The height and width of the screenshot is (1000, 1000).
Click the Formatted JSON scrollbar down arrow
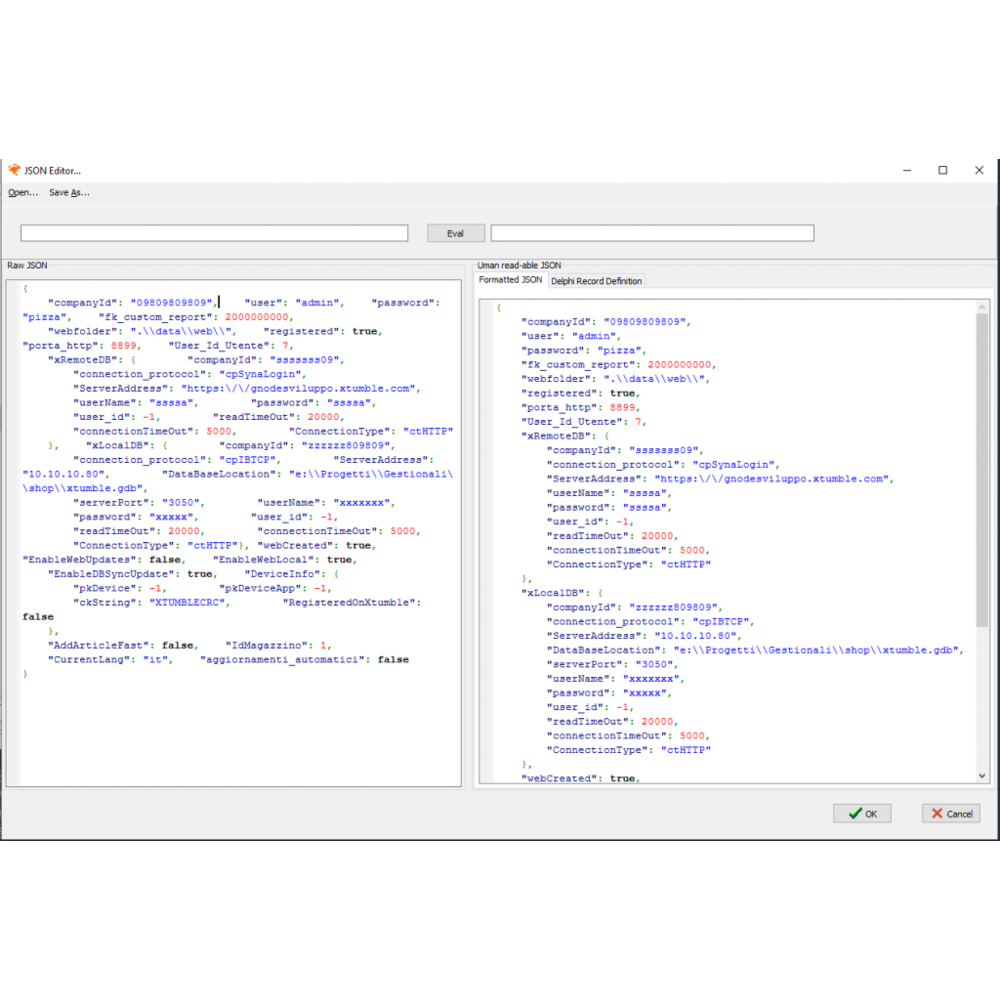(x=981, y=775)
